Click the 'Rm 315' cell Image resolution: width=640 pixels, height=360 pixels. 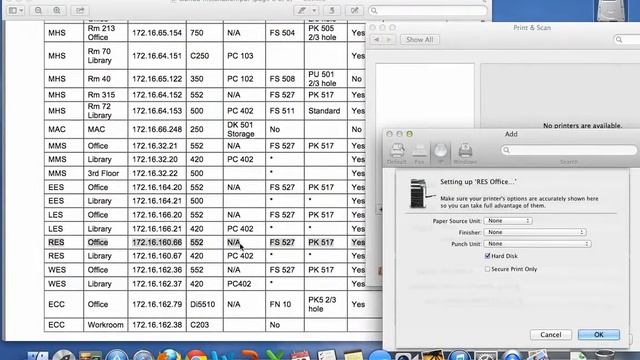point(105,95)
